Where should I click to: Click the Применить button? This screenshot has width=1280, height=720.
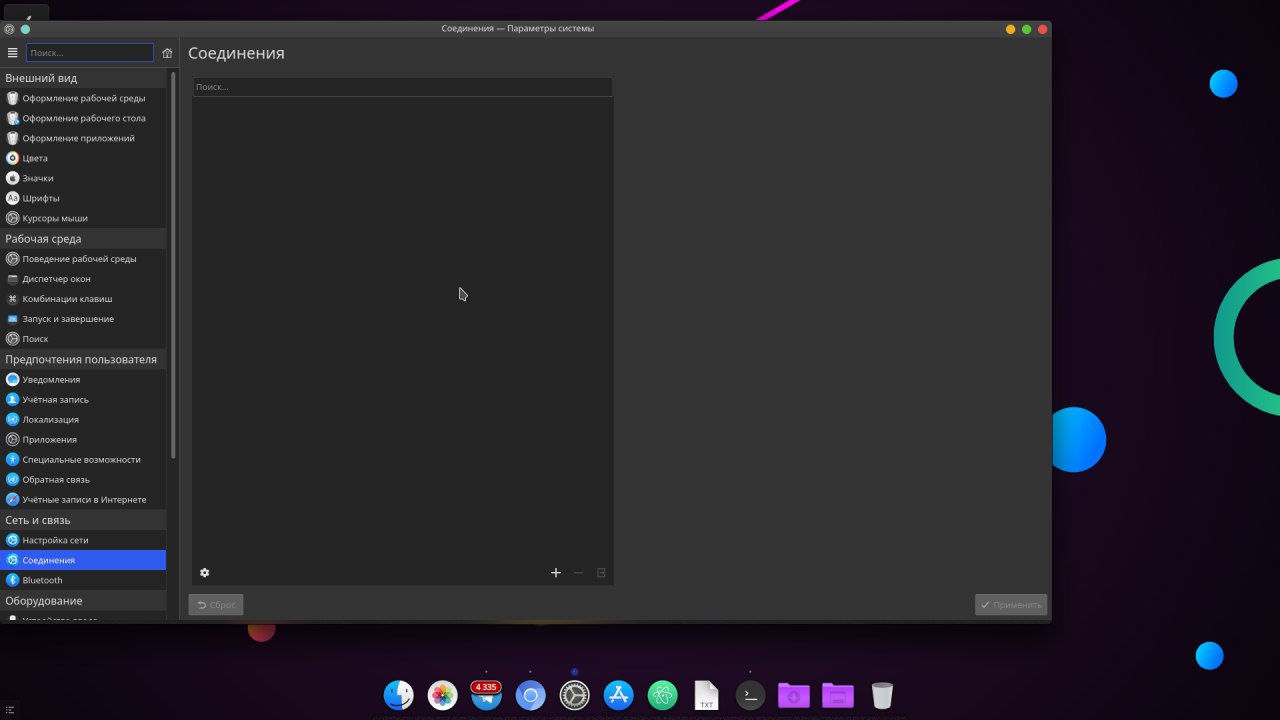1011,605
